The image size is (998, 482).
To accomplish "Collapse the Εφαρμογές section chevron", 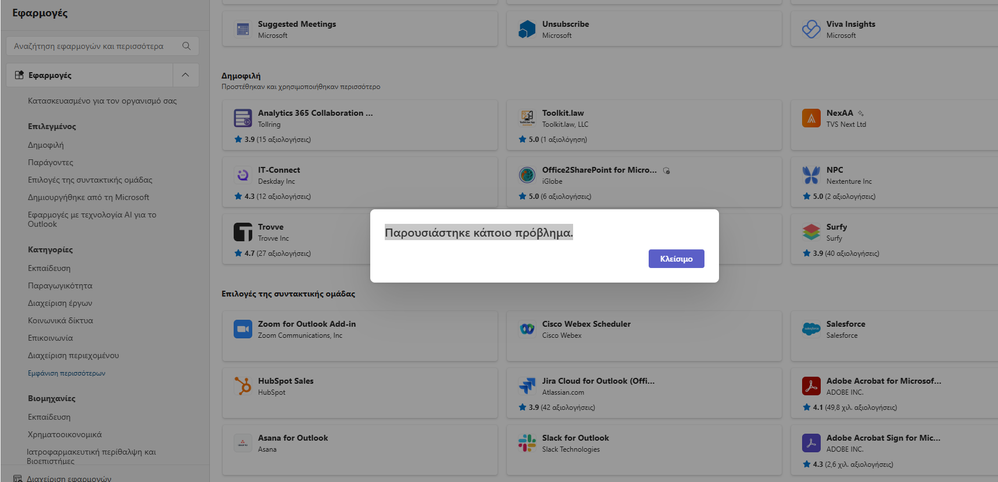I will click(185, 75).
